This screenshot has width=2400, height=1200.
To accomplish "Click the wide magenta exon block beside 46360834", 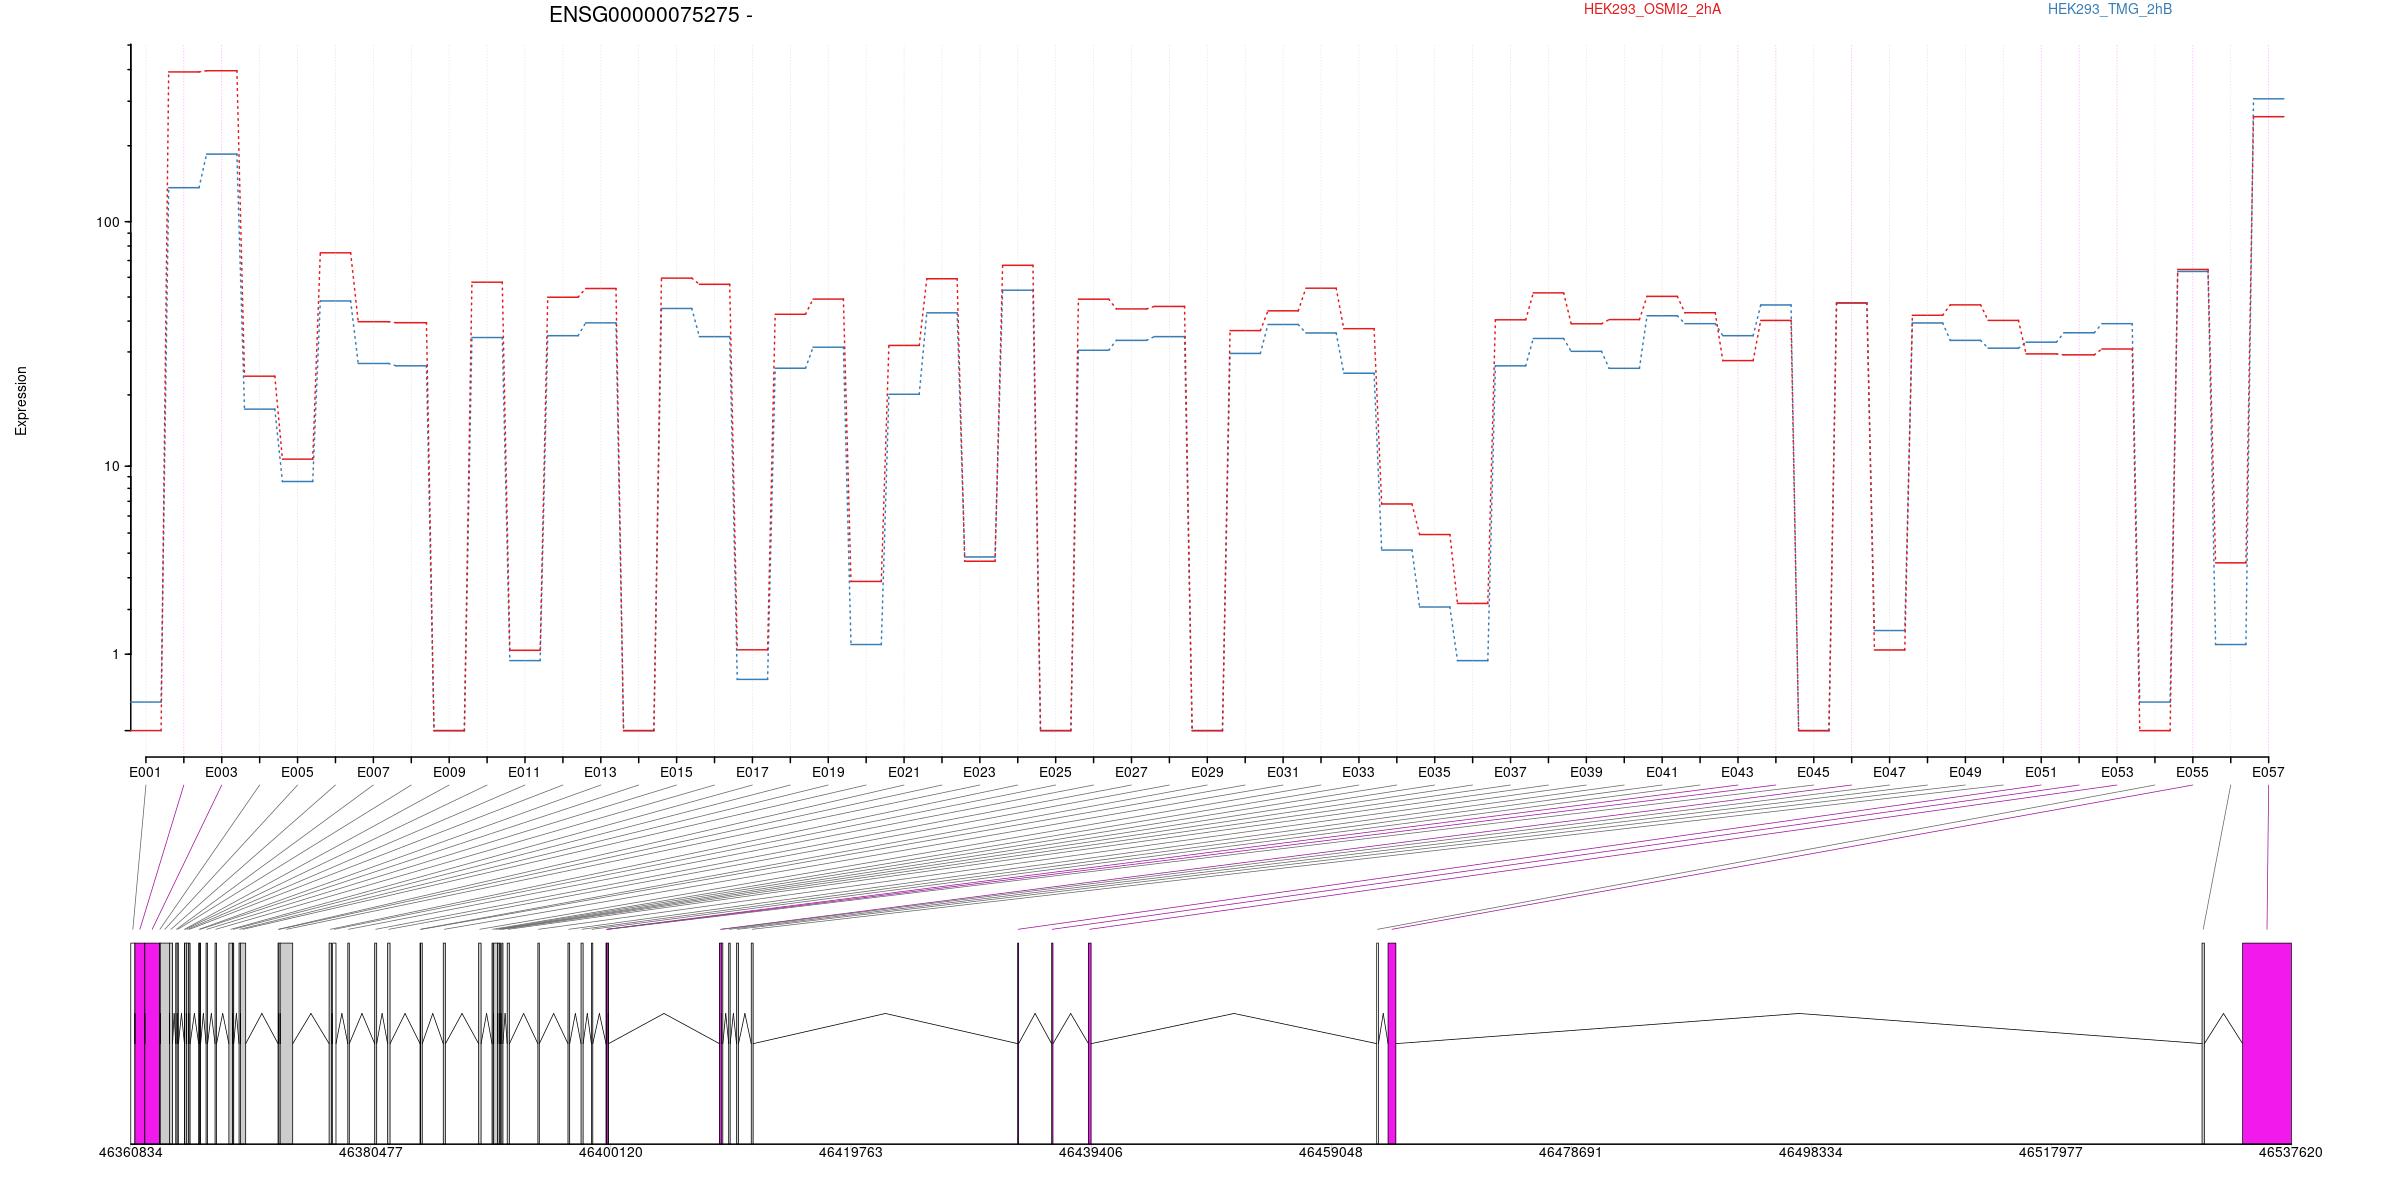I will click(x=147, y=1043).
